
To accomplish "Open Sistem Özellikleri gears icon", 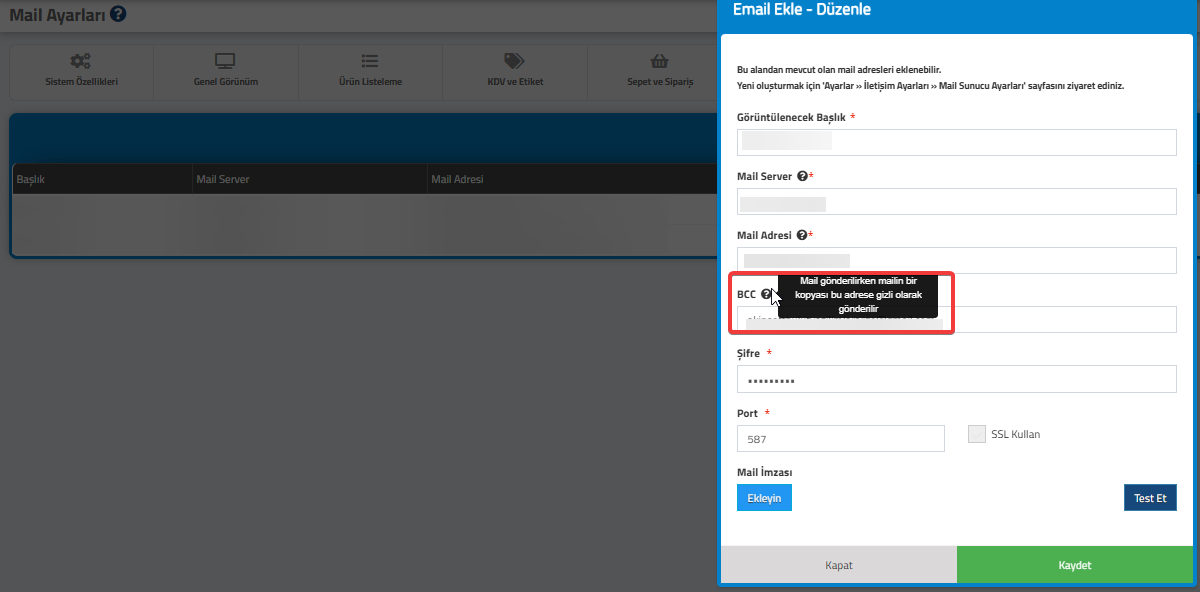I will tap(81, 61).
